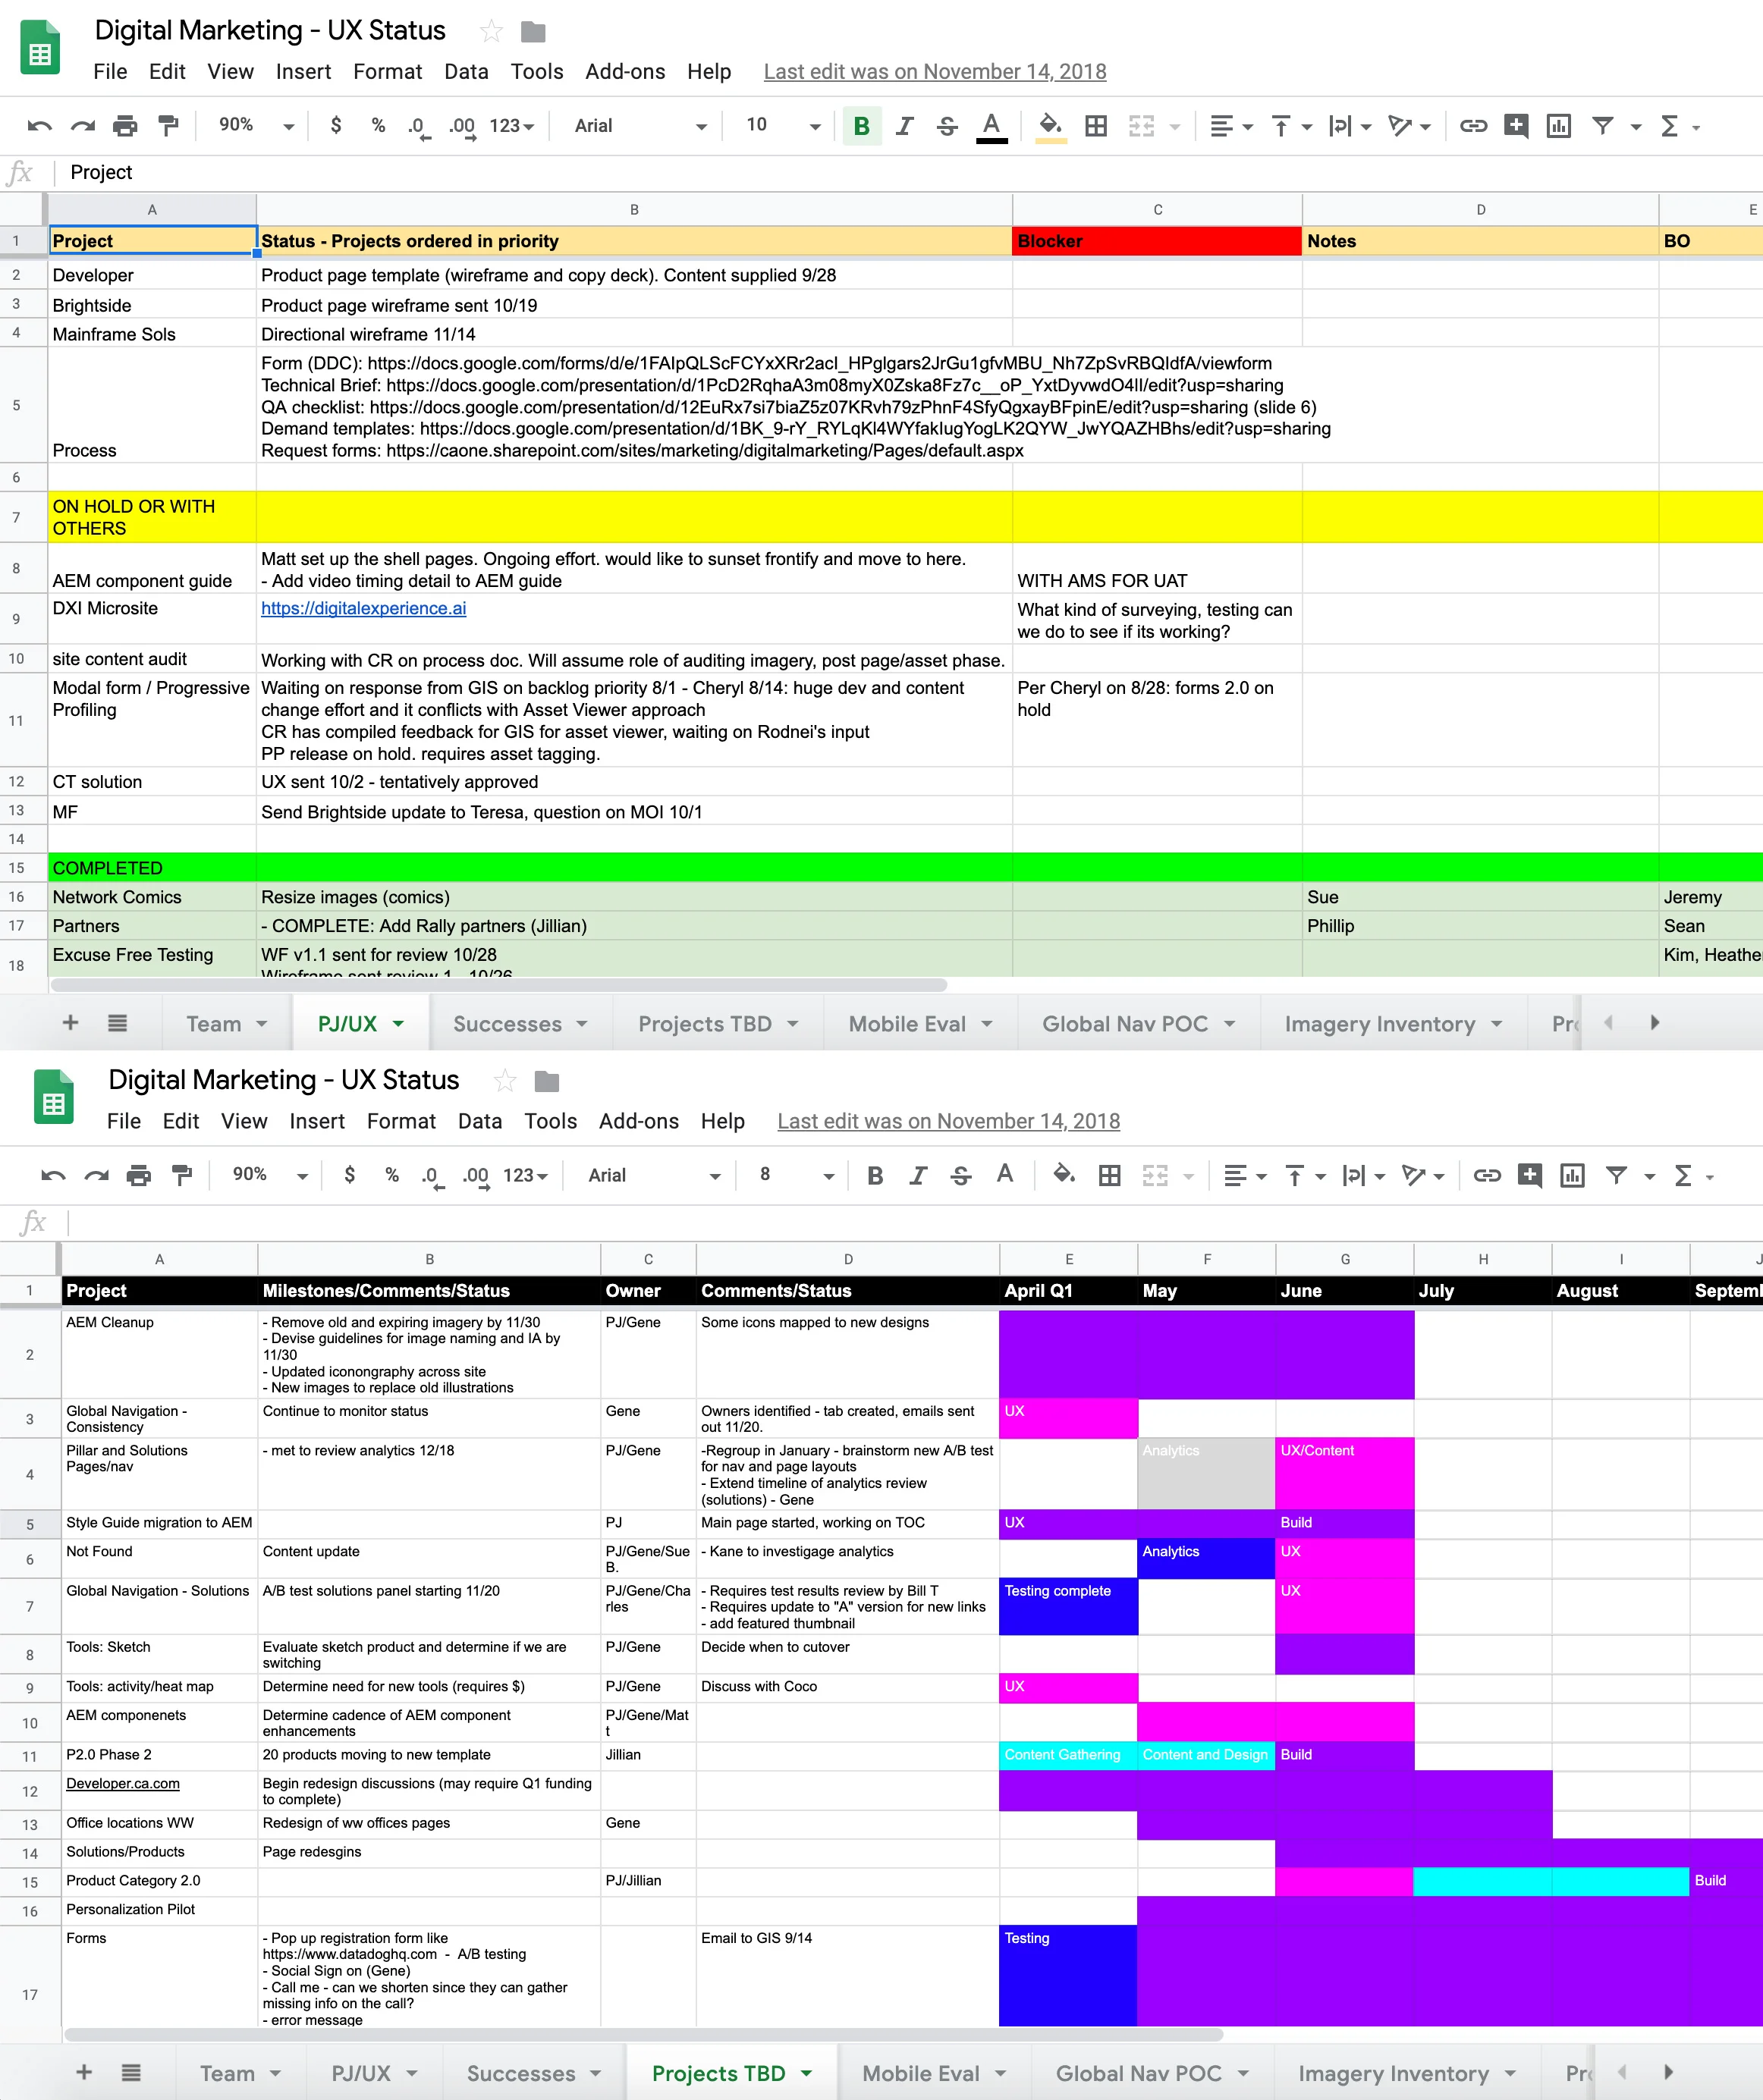Open Functions sigma menu in top toolbar
The width and height of the screenshot is (1763, 2100).
coord(1669,126)
